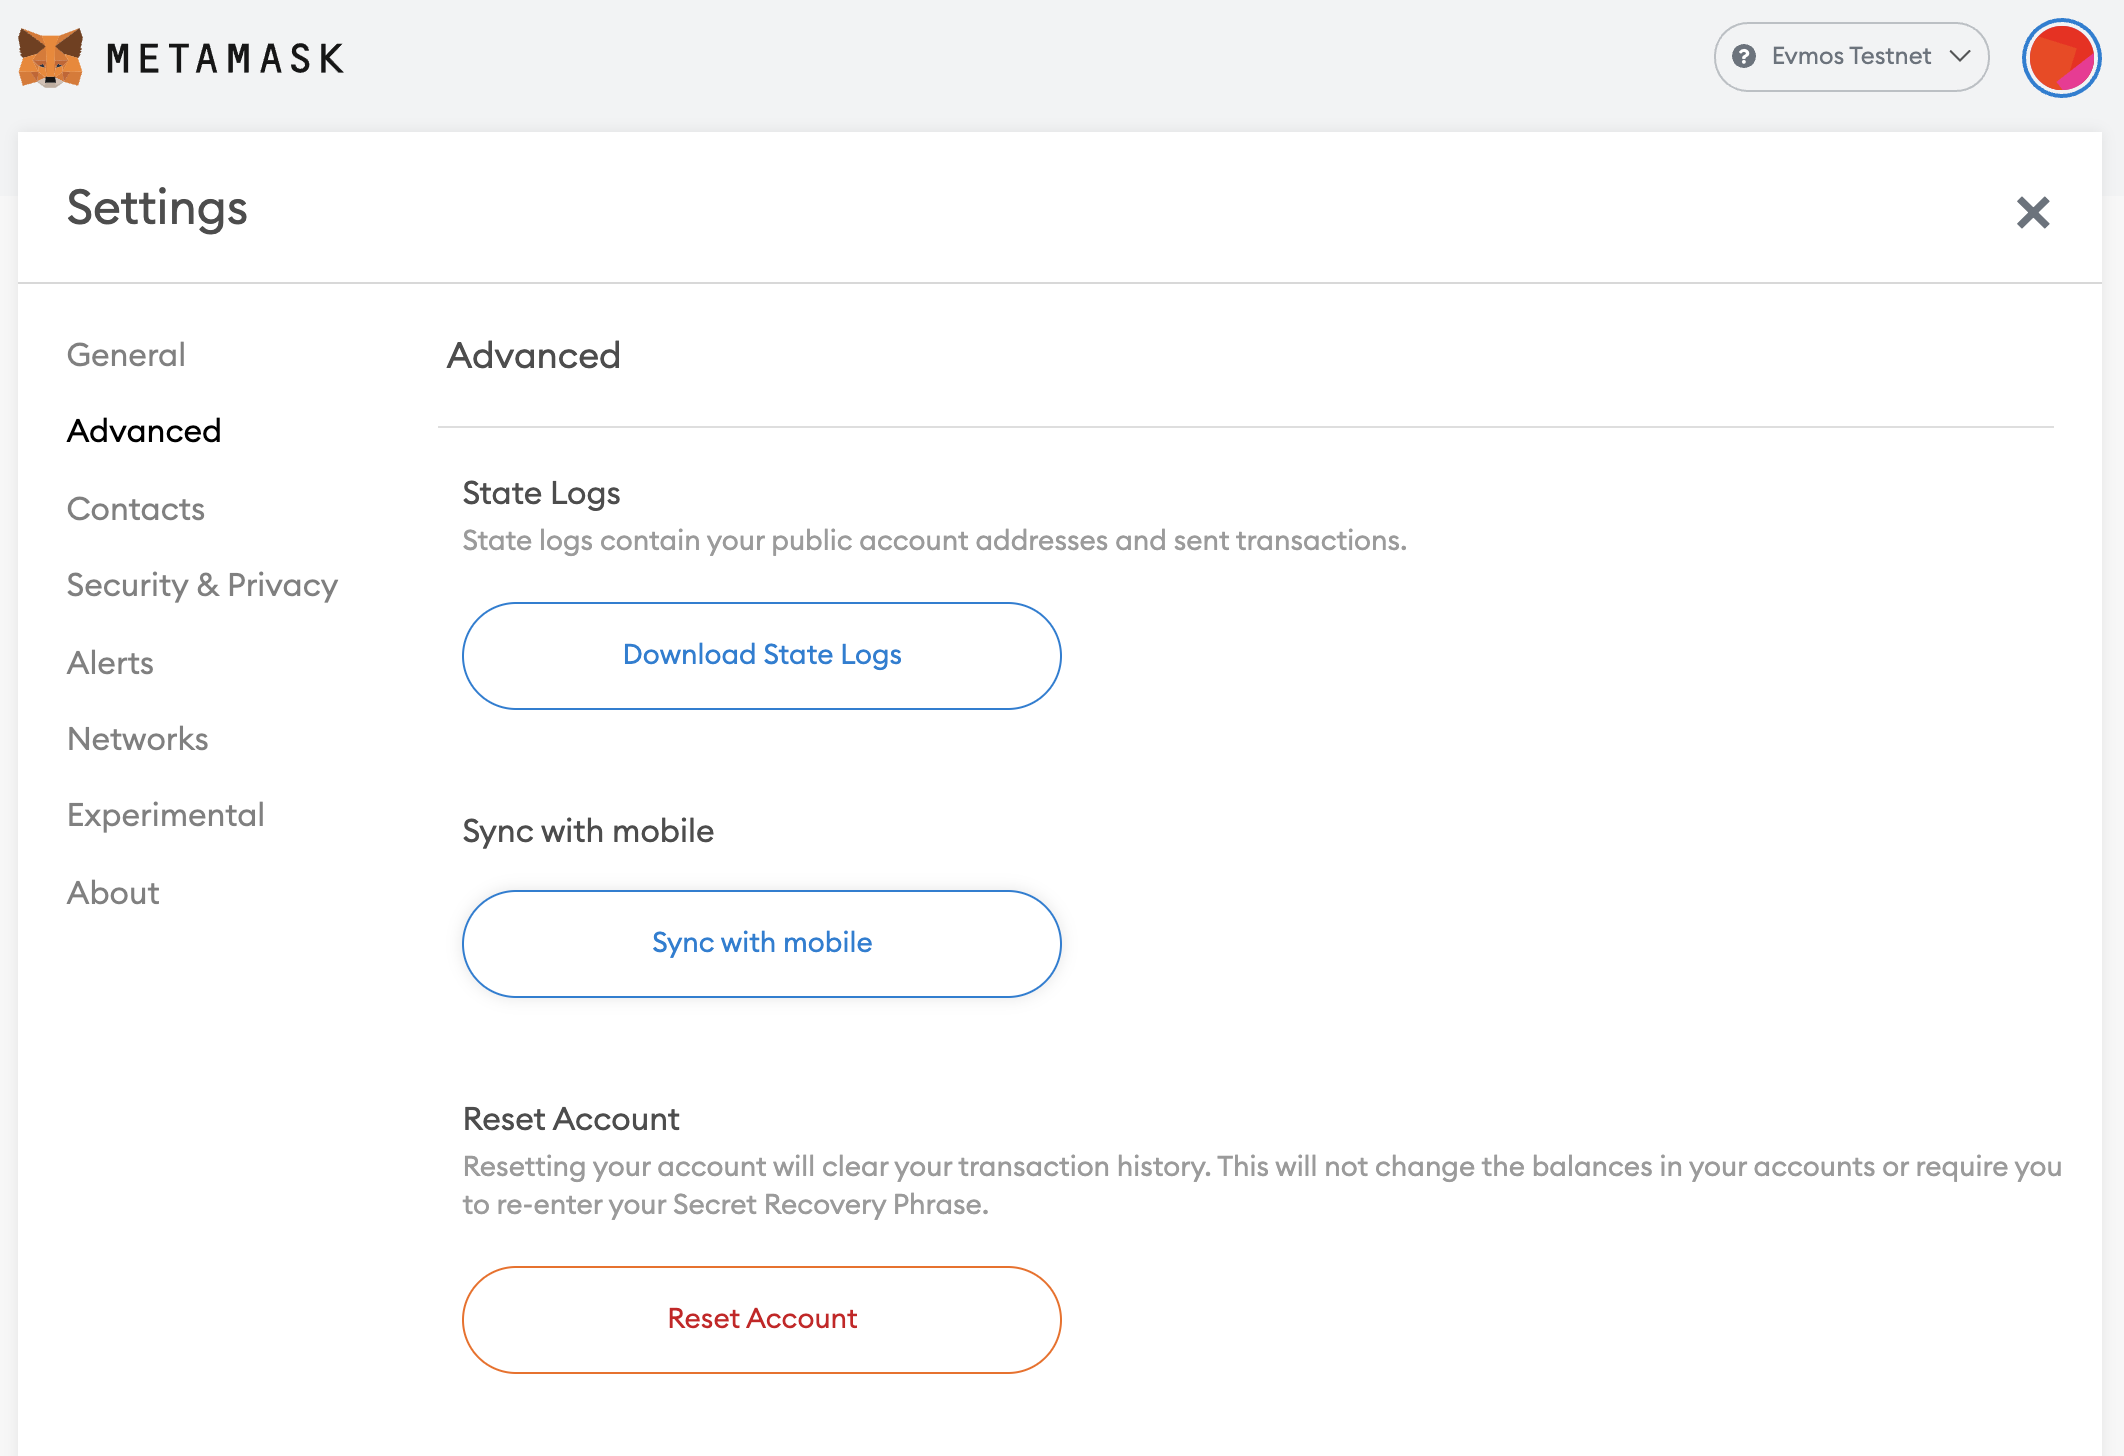Select the Security & Privacy tab
The width and height of the screenshot is (2124, 1456).
coord(202,584)
